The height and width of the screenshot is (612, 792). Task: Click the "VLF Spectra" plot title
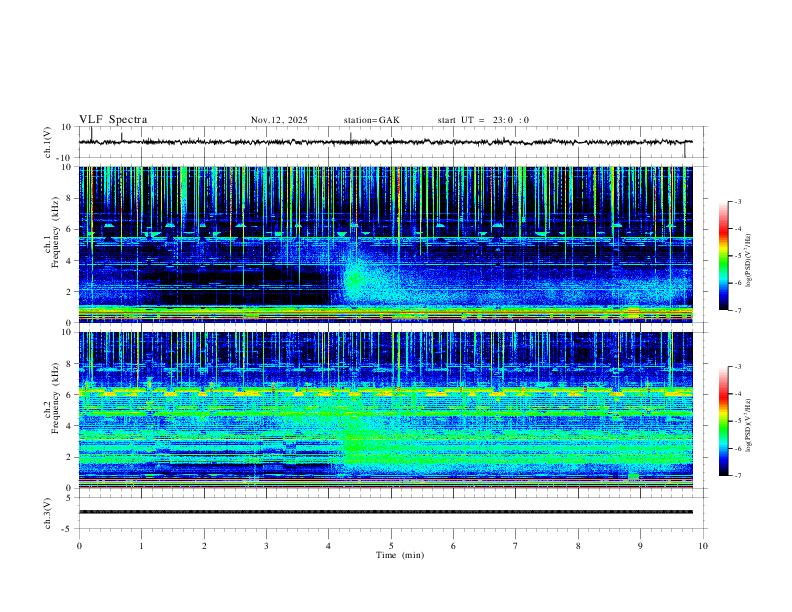113,120
